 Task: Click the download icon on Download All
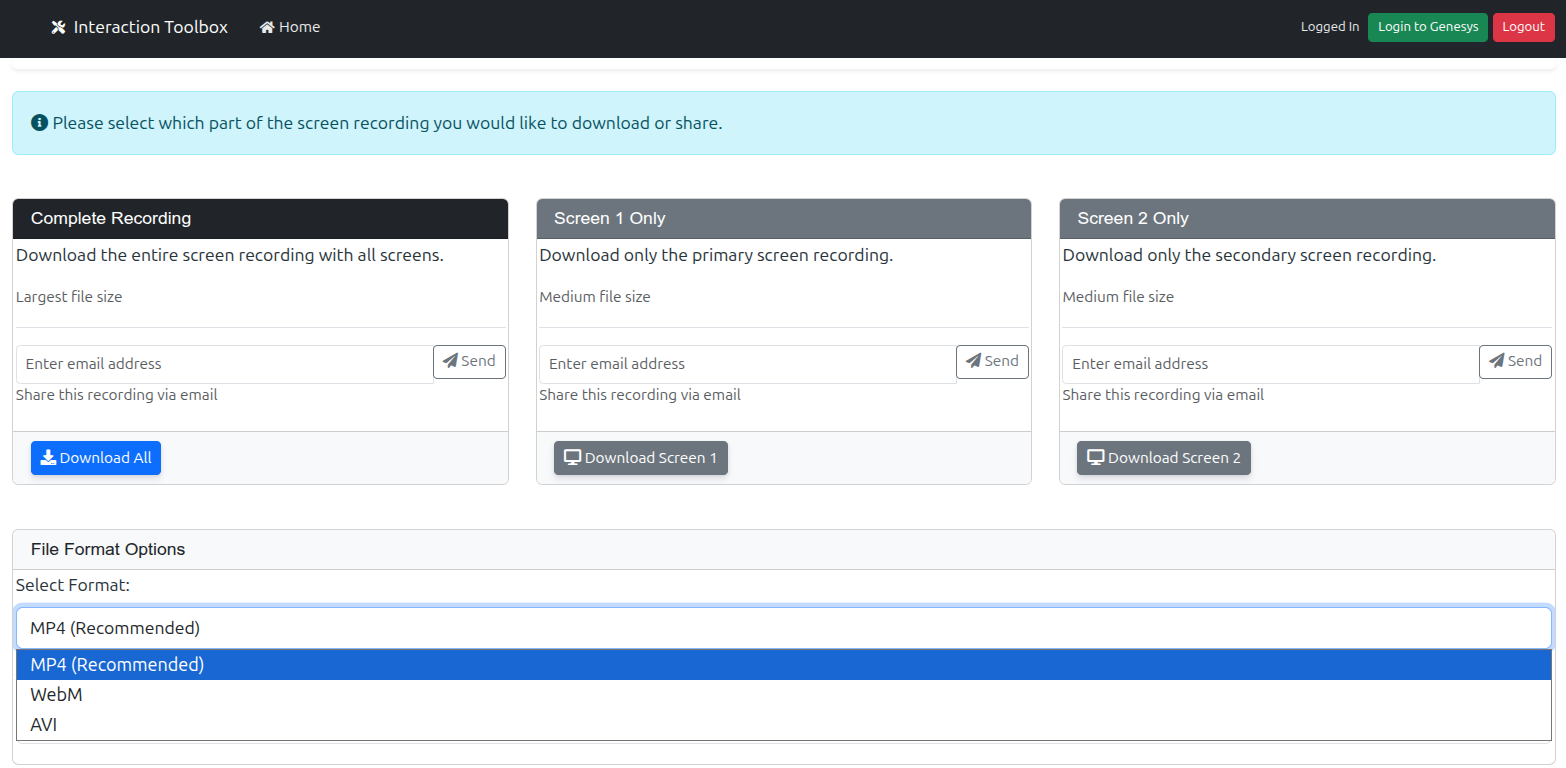(x=48, y=458)
